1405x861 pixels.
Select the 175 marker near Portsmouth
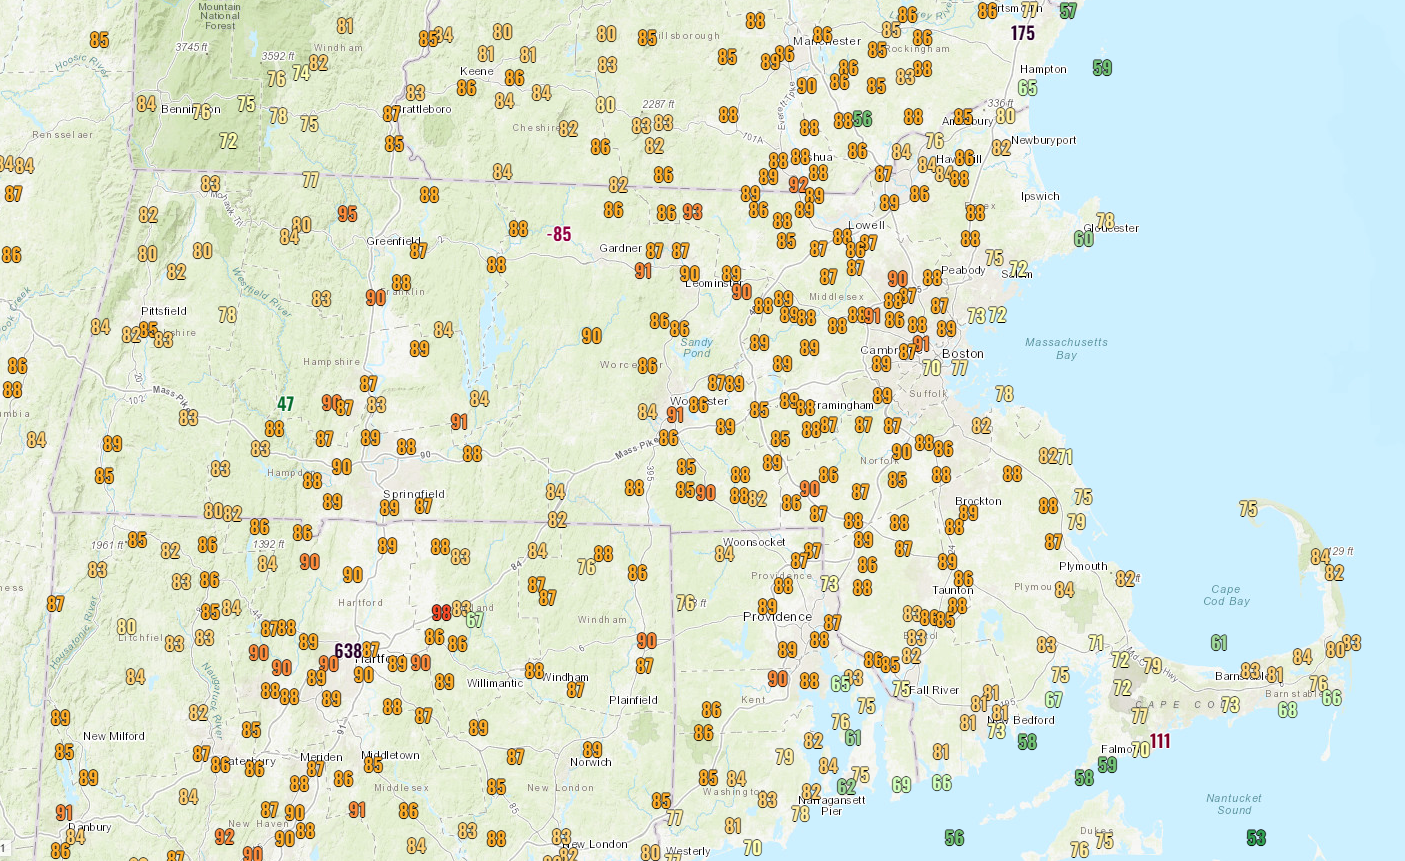pos(1022,33)
